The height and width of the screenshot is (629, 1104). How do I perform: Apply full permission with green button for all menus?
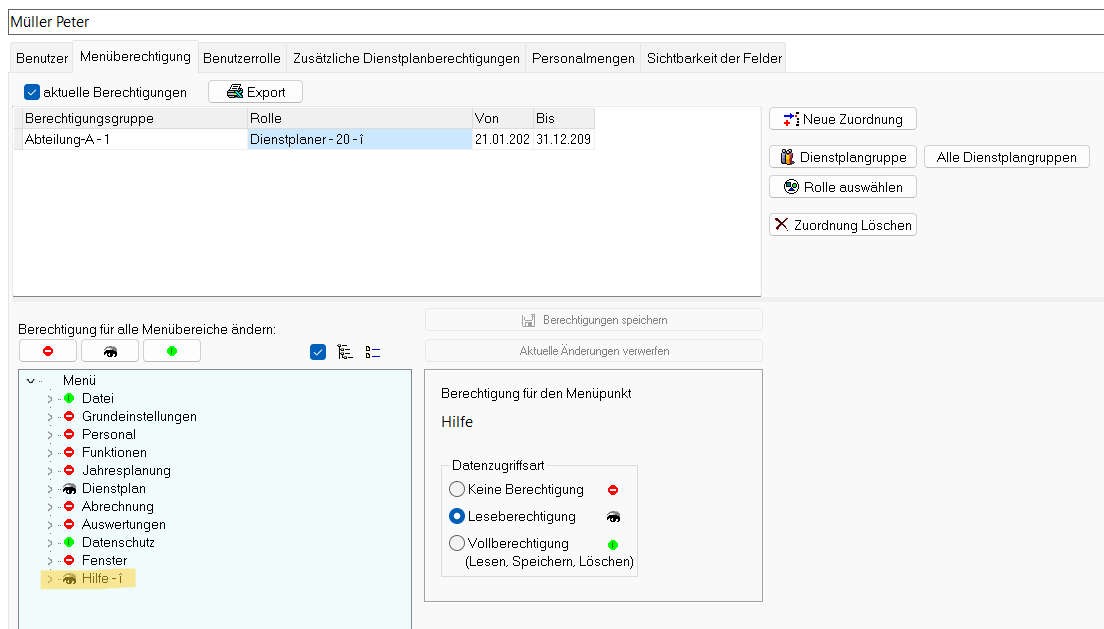[x=171, y=351]
